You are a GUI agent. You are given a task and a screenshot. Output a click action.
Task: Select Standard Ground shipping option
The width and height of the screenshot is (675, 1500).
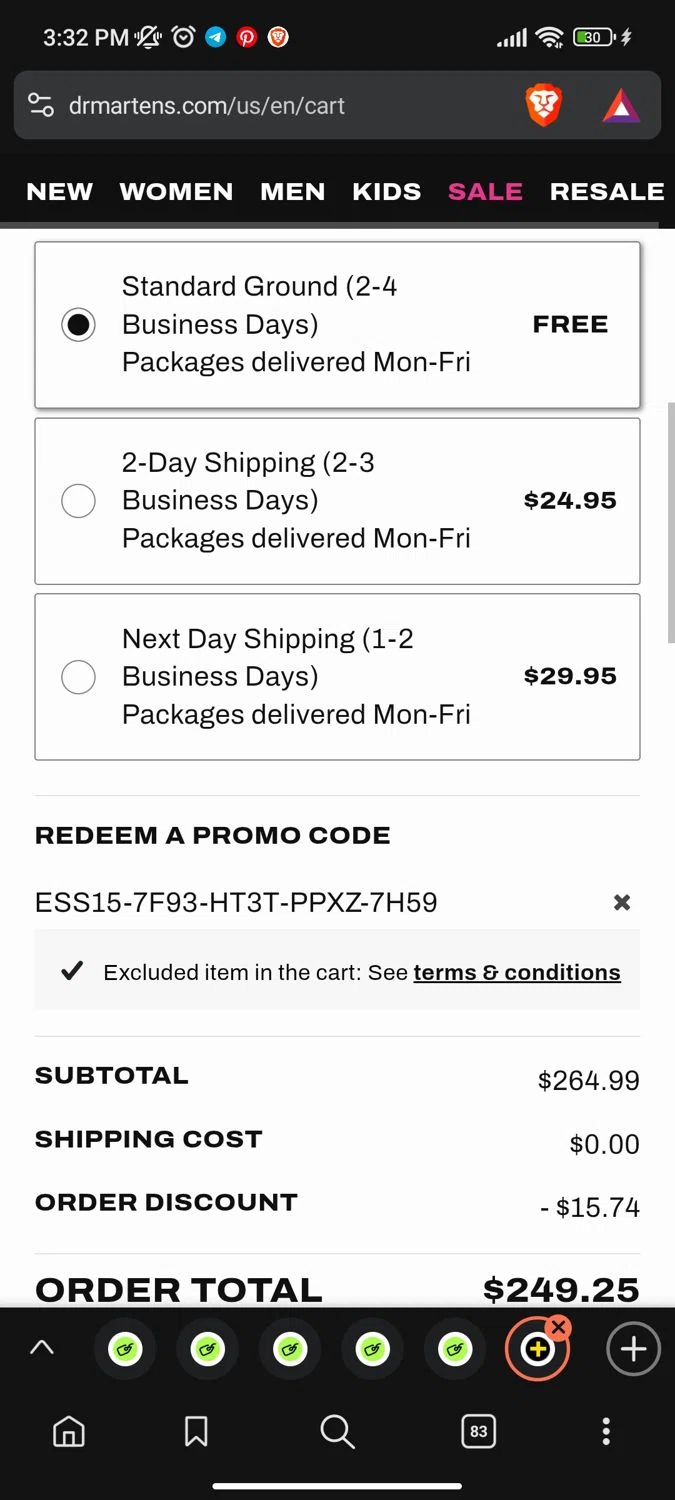point(78,325)
